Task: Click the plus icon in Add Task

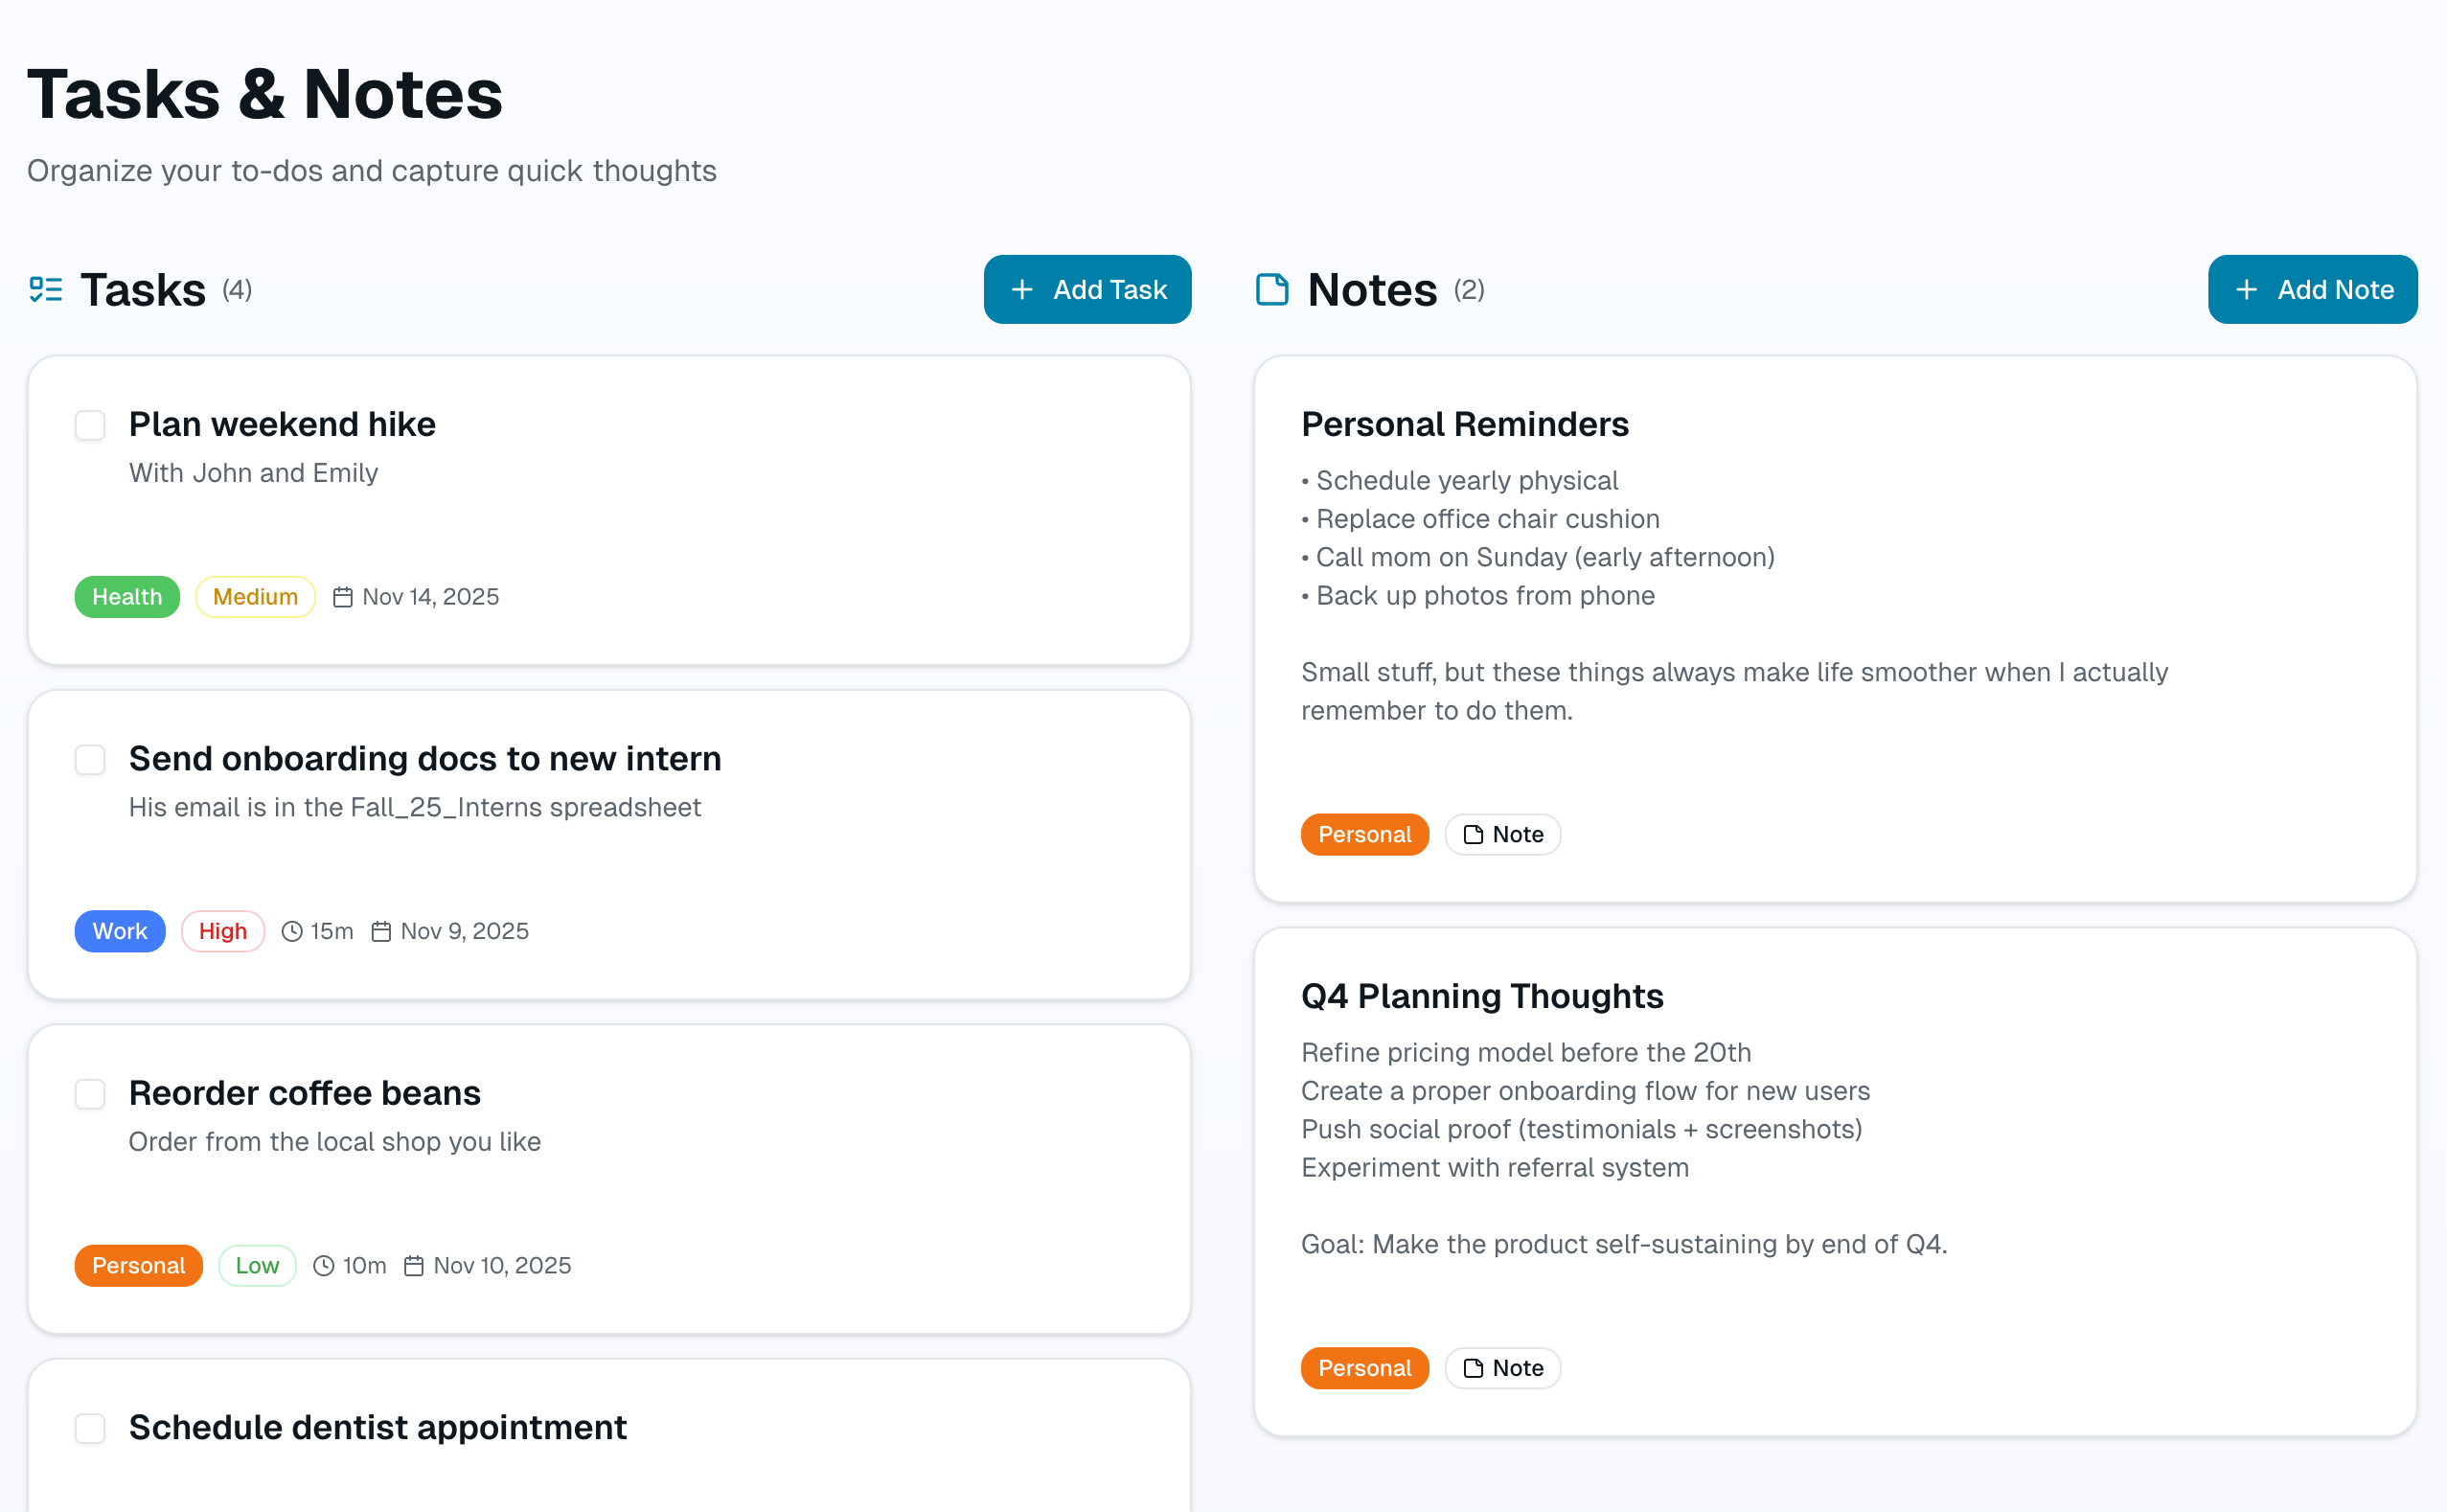Action: tap(1022, 290)
